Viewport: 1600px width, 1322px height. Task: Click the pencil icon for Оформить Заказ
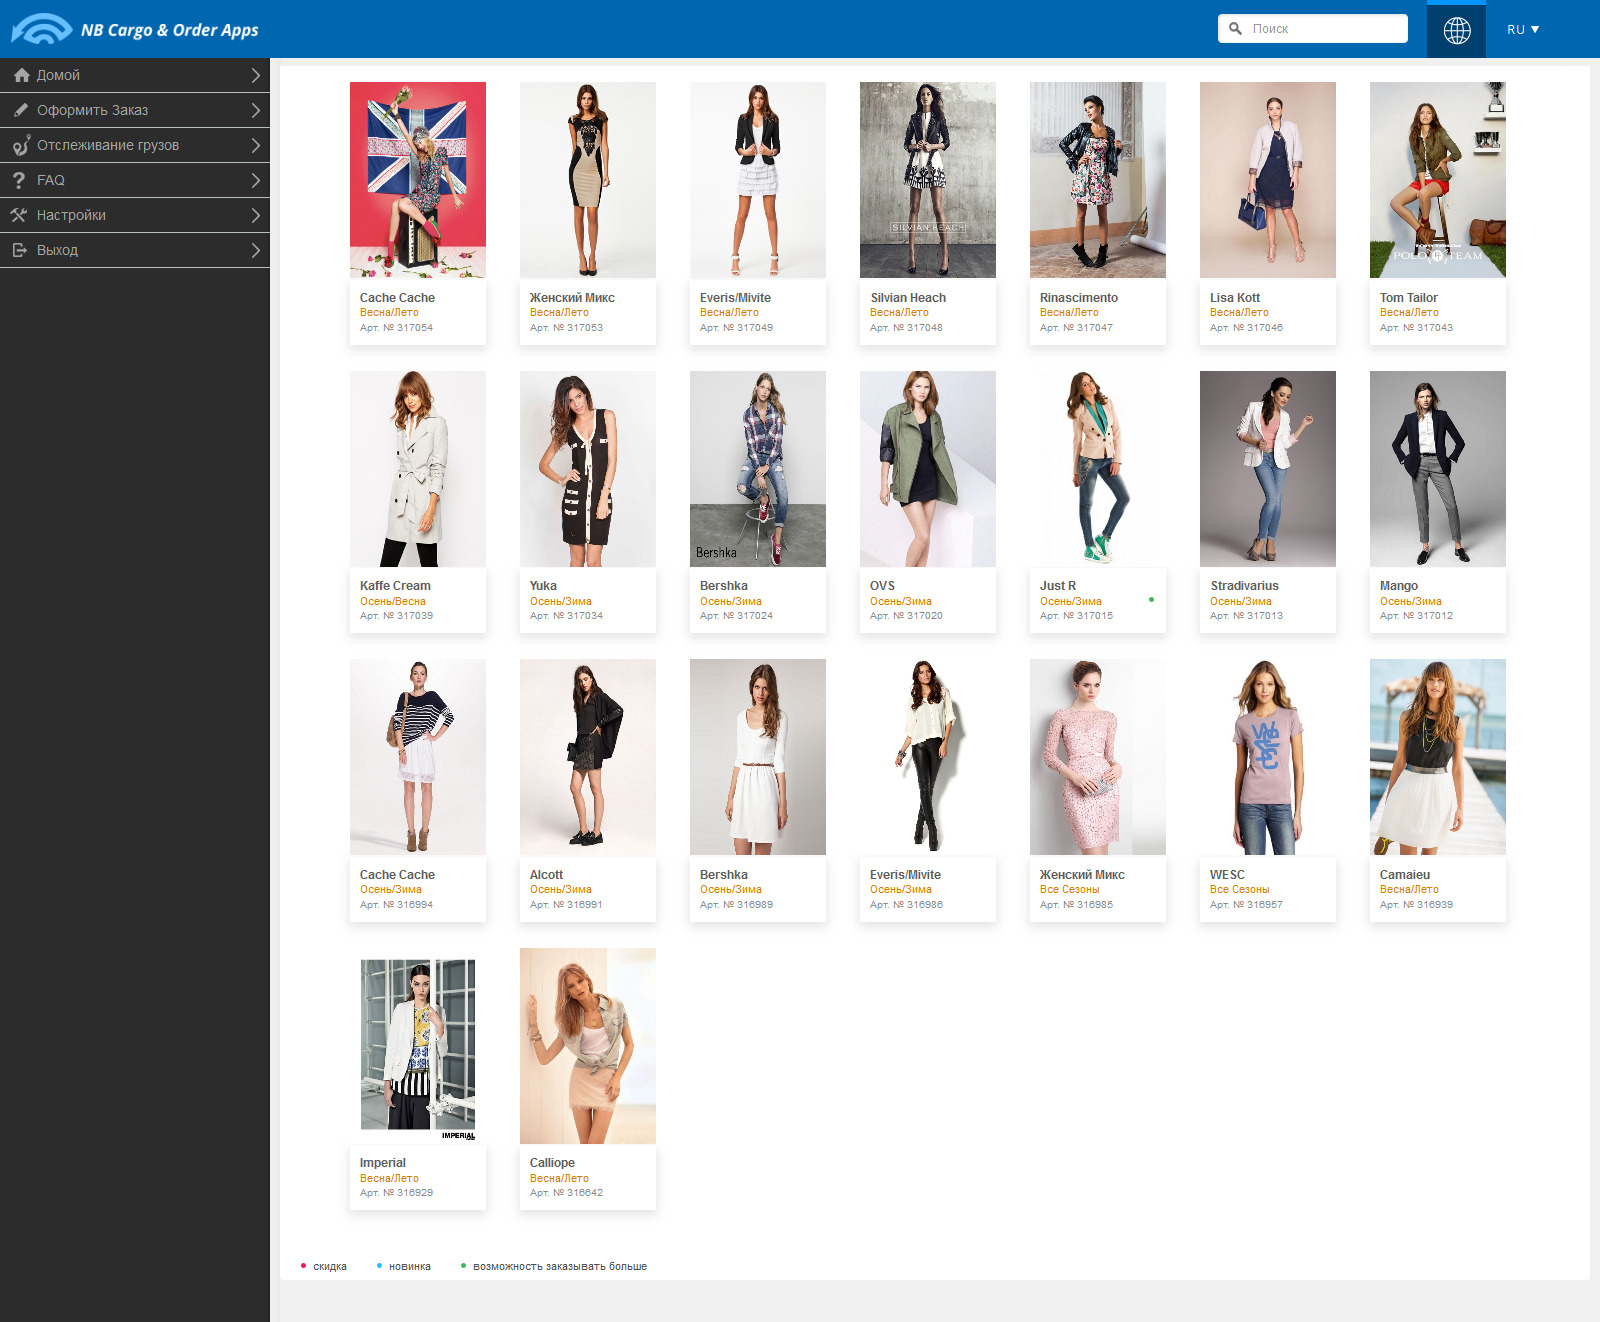pyautogui.click(x=21, y=110)
